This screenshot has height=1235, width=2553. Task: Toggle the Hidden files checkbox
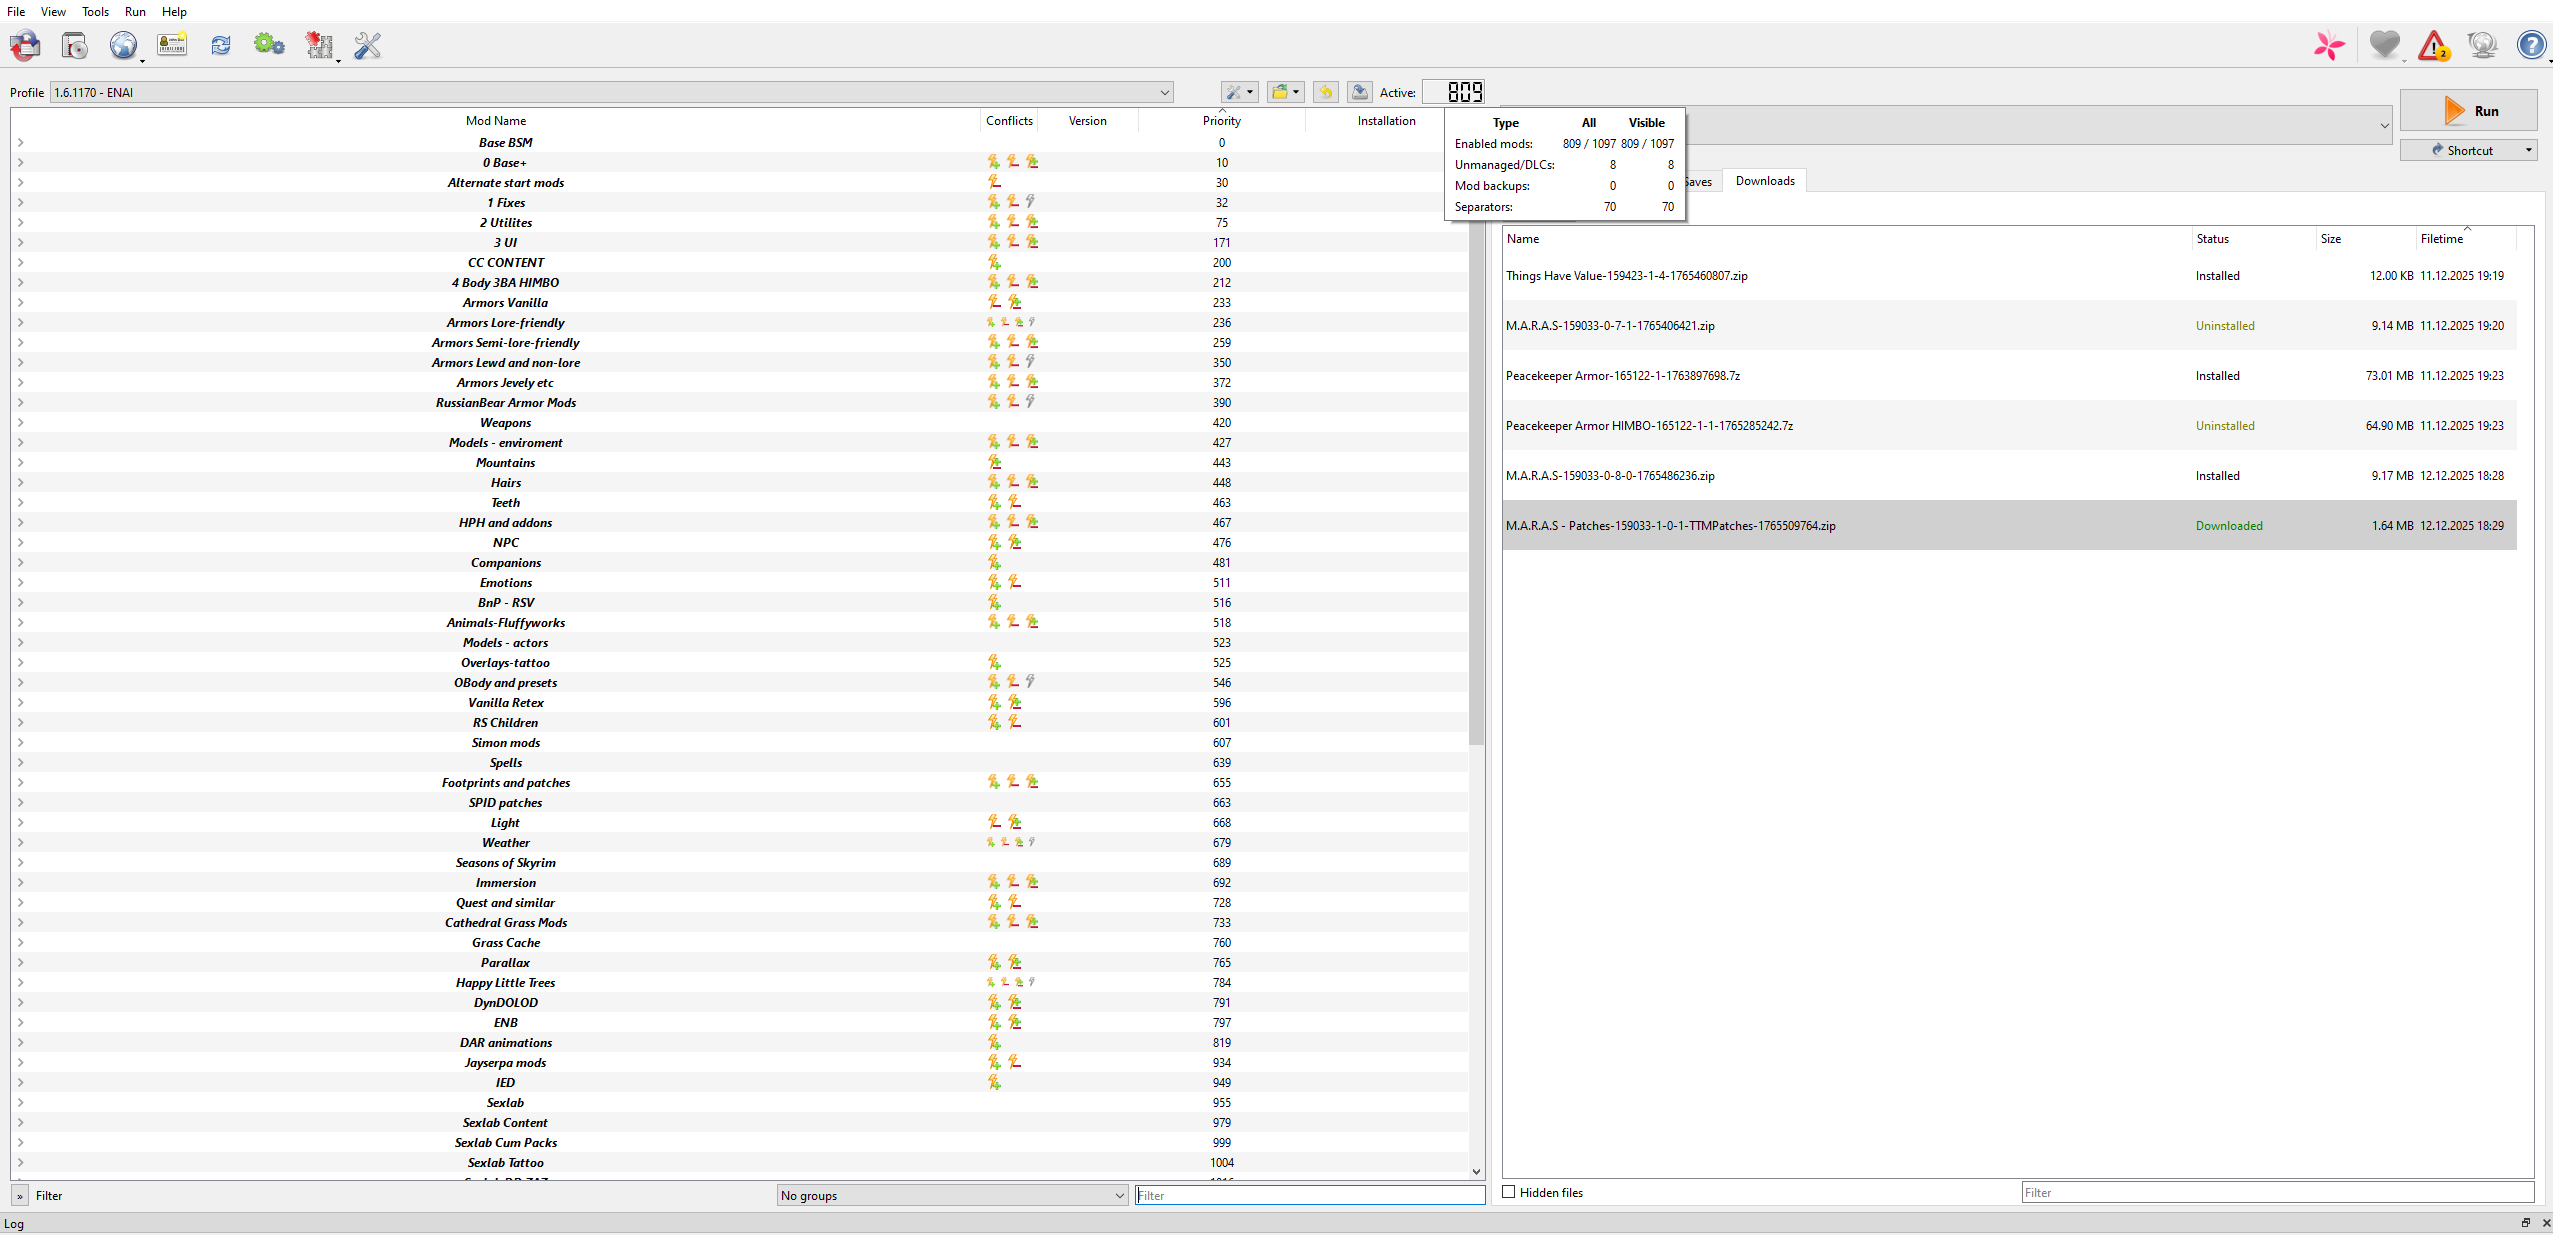1509,1192
